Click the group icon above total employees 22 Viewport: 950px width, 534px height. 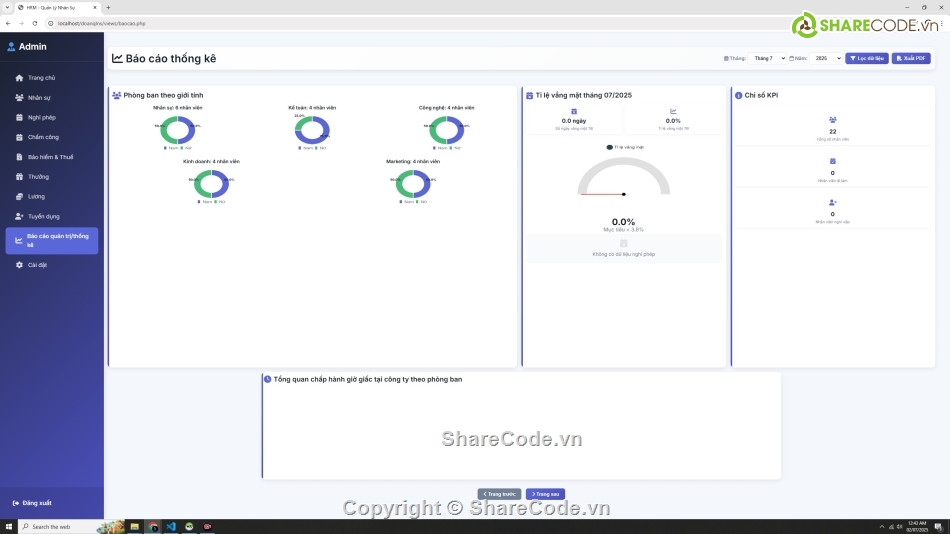coord(832,120)
